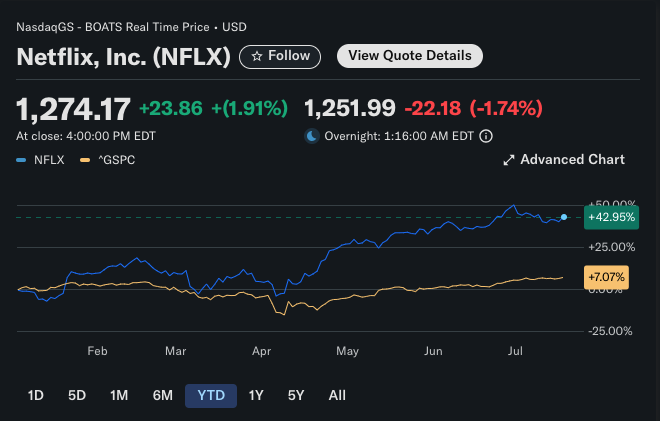Click the overnight moon icon
660x421 pixels.
[x=312, y=136]
